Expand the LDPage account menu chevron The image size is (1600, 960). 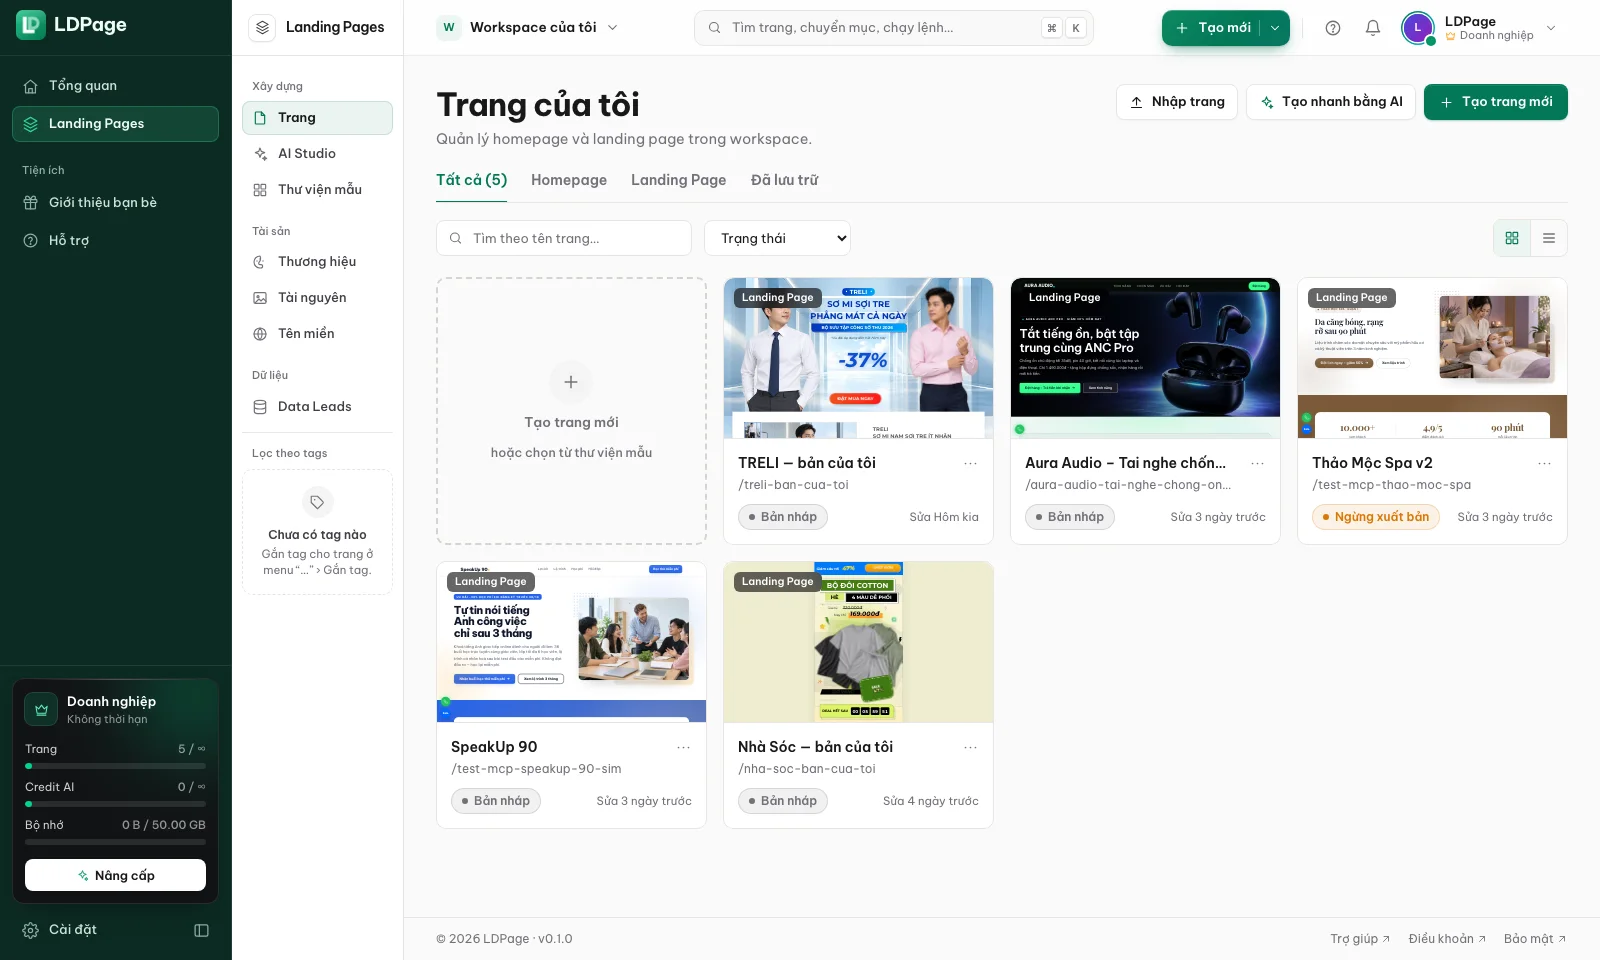pyautogui.click(x=1551, y=28)
